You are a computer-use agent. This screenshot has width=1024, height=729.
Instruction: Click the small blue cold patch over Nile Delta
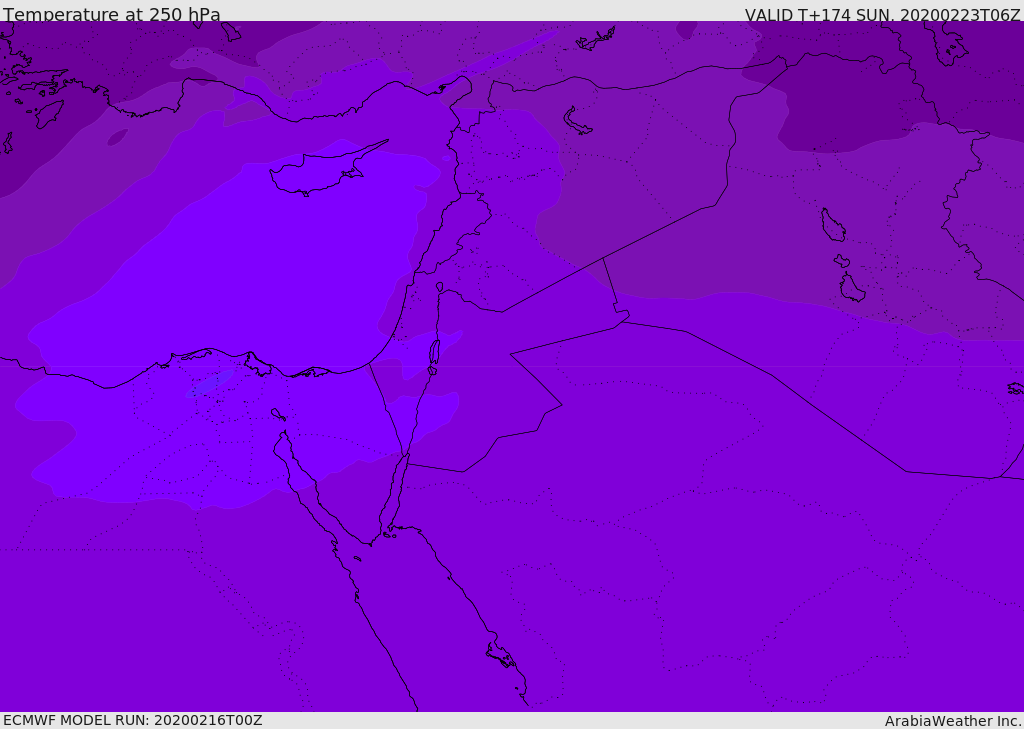[212, 382]
